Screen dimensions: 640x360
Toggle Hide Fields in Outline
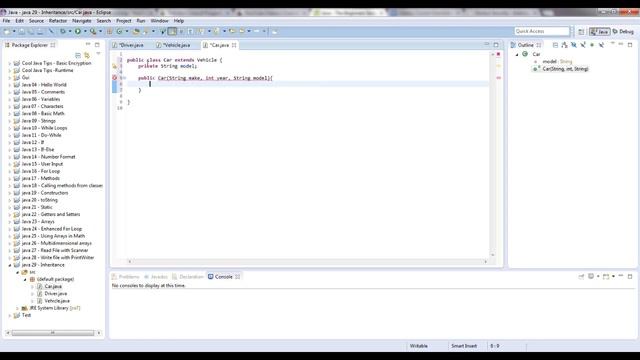[573, 45]
